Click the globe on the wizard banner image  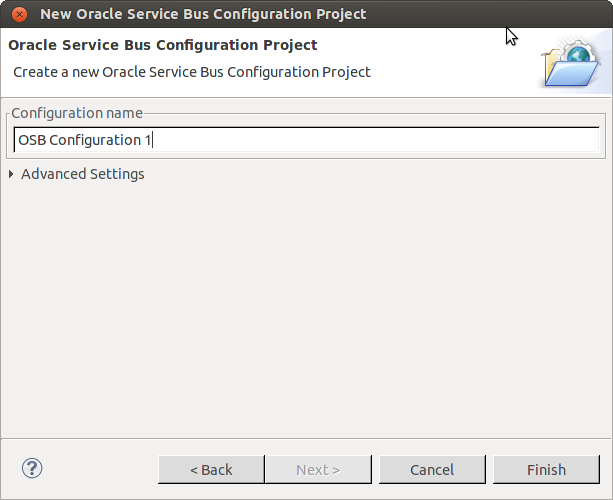point(578,57)
